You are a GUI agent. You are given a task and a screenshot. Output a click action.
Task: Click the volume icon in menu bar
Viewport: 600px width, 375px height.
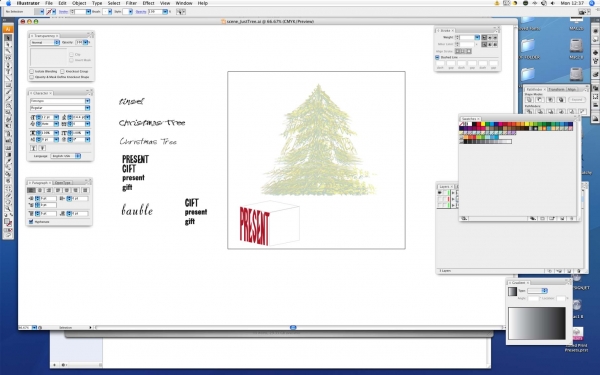(x=553, y=3)
